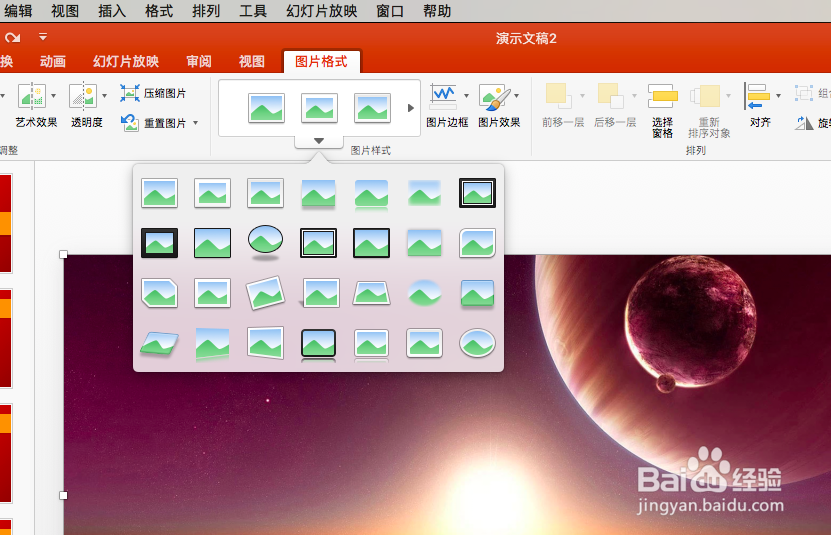Expand the 图片效果 dropdown arrow
The height and width of the screenshot is (535, 831).
tap(516, 96)
